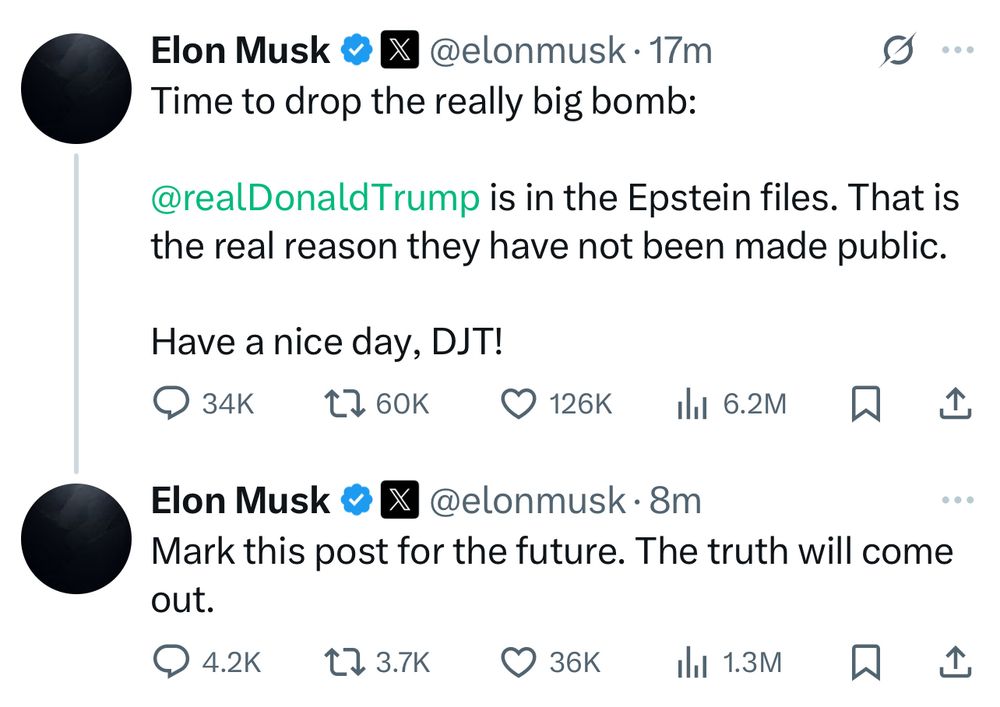Open the @elonmusk handle on the first post
The image size is (1000, 707).
pos(527,50)
